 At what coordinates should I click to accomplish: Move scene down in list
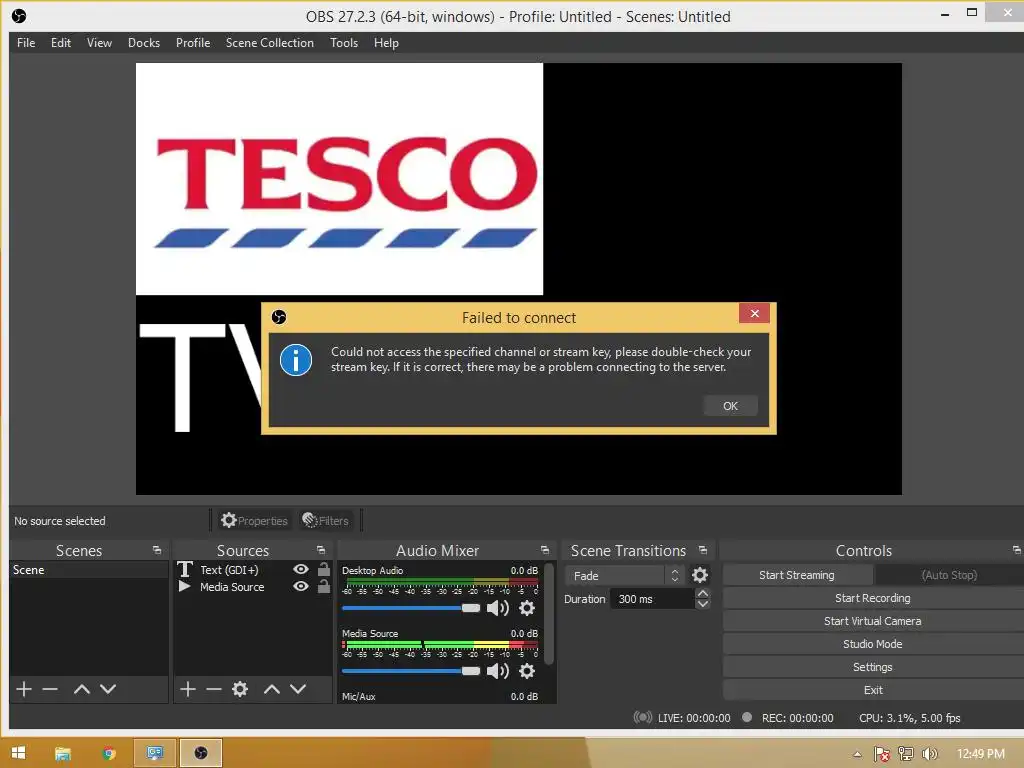pos(108,688)
